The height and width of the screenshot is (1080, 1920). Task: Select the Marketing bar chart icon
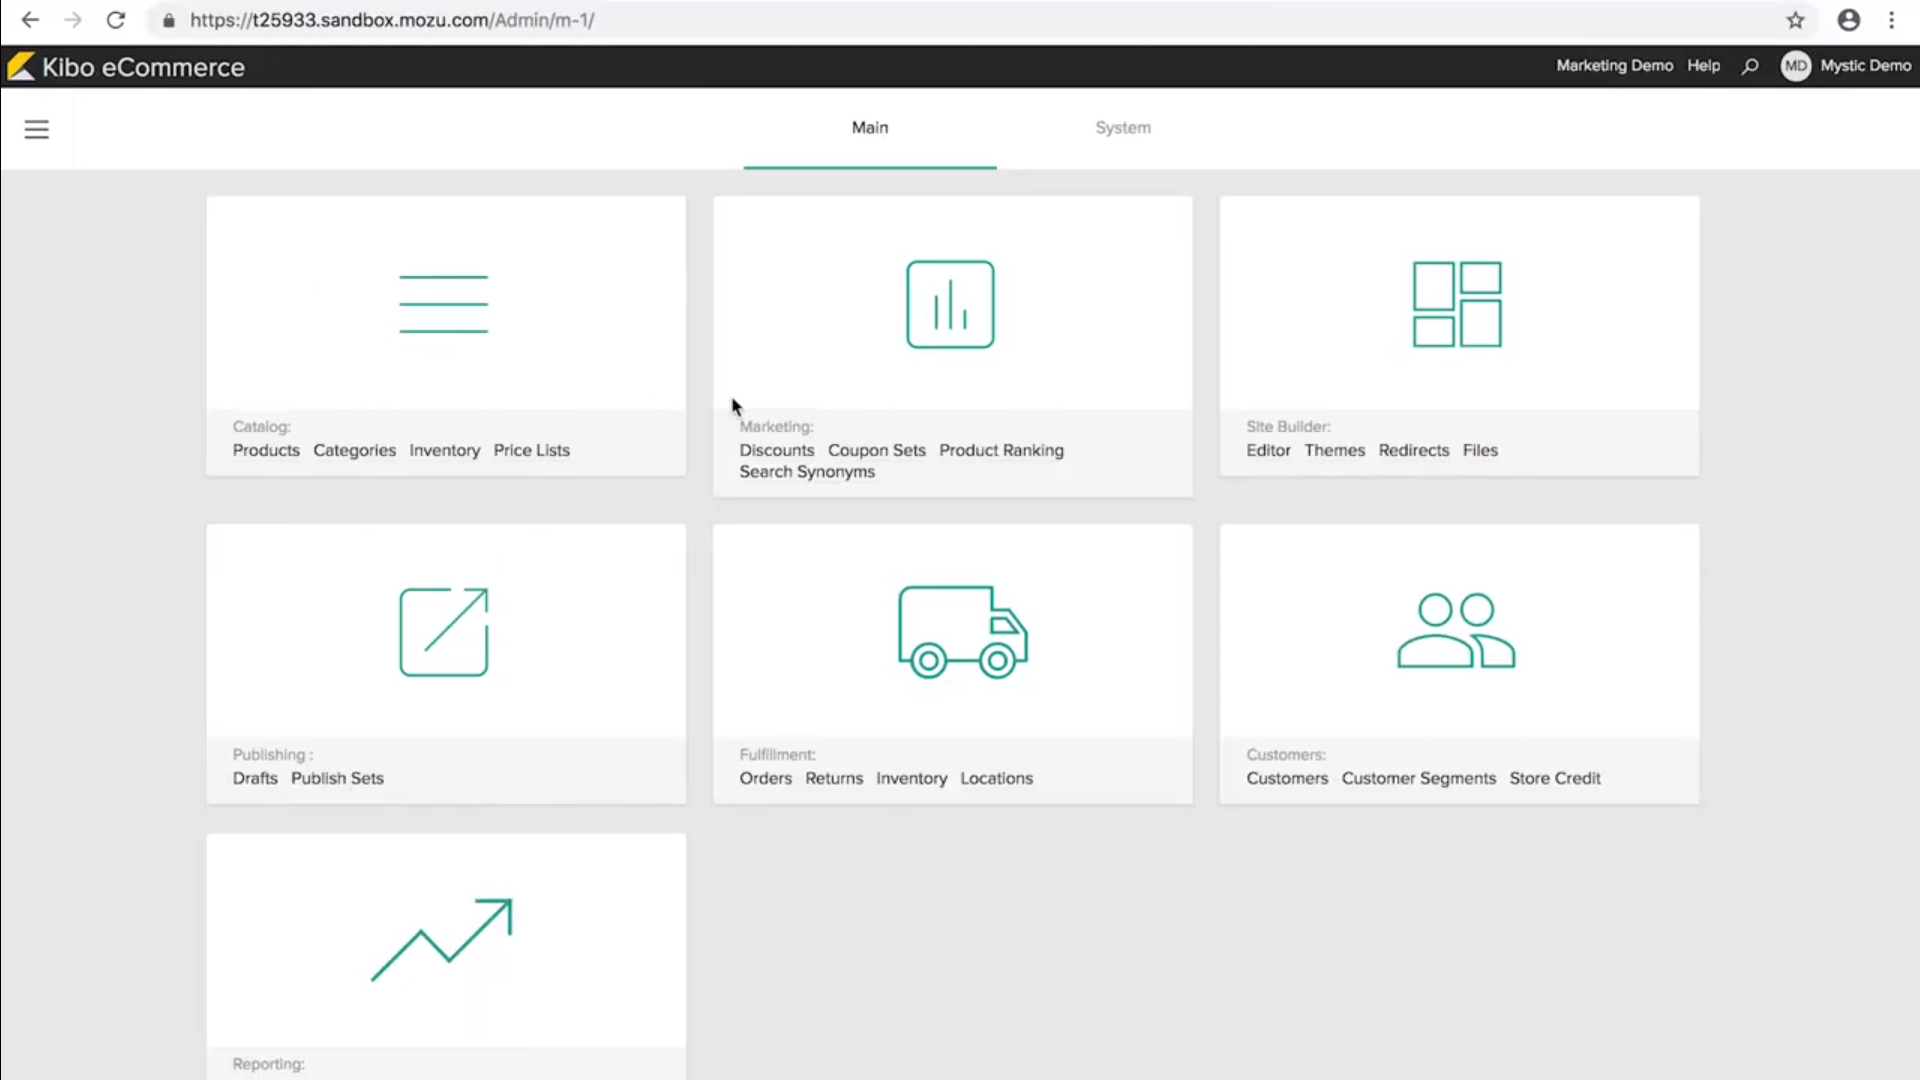tap(950, 304)
